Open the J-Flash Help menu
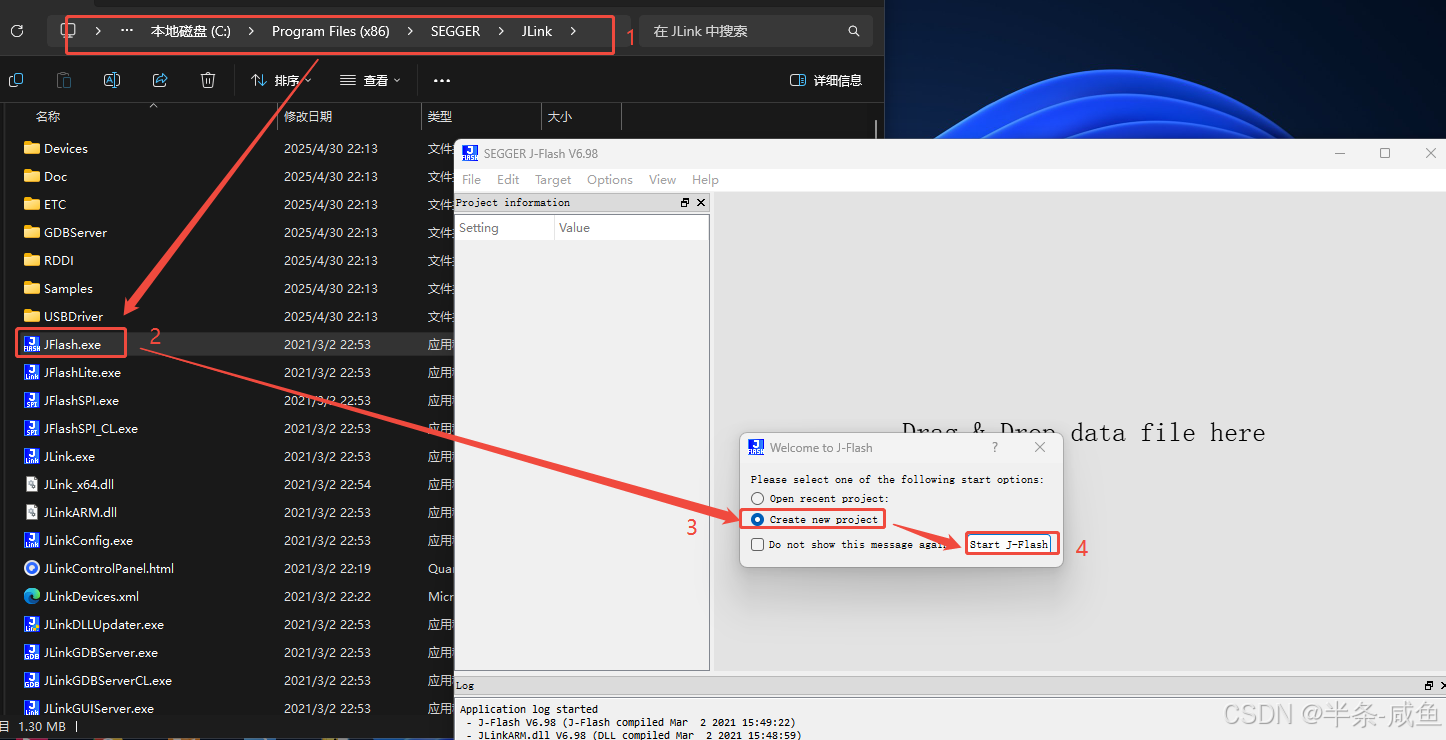 click(705, 179)
